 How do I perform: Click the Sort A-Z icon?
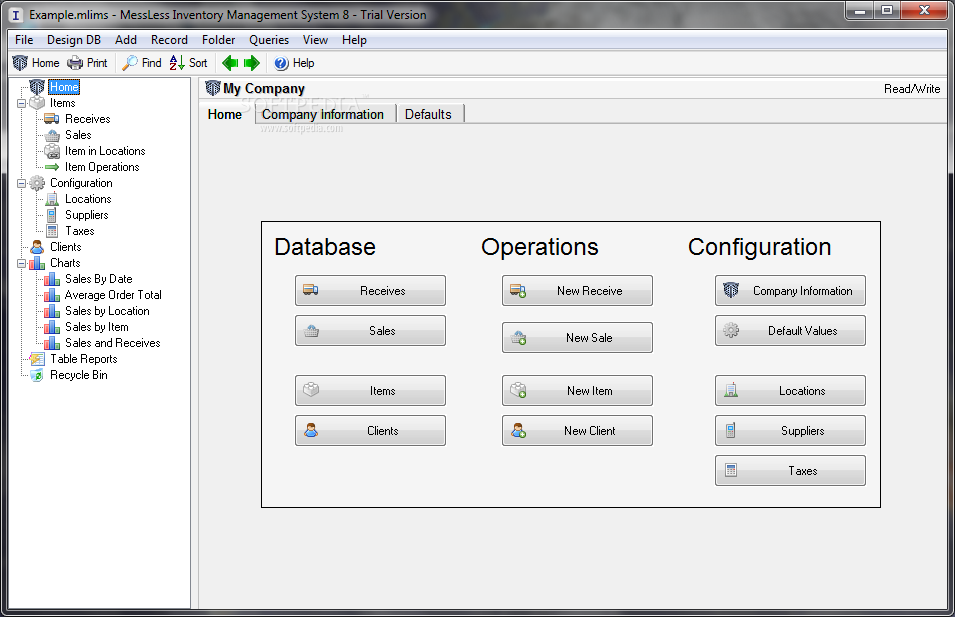pos(177,63)
